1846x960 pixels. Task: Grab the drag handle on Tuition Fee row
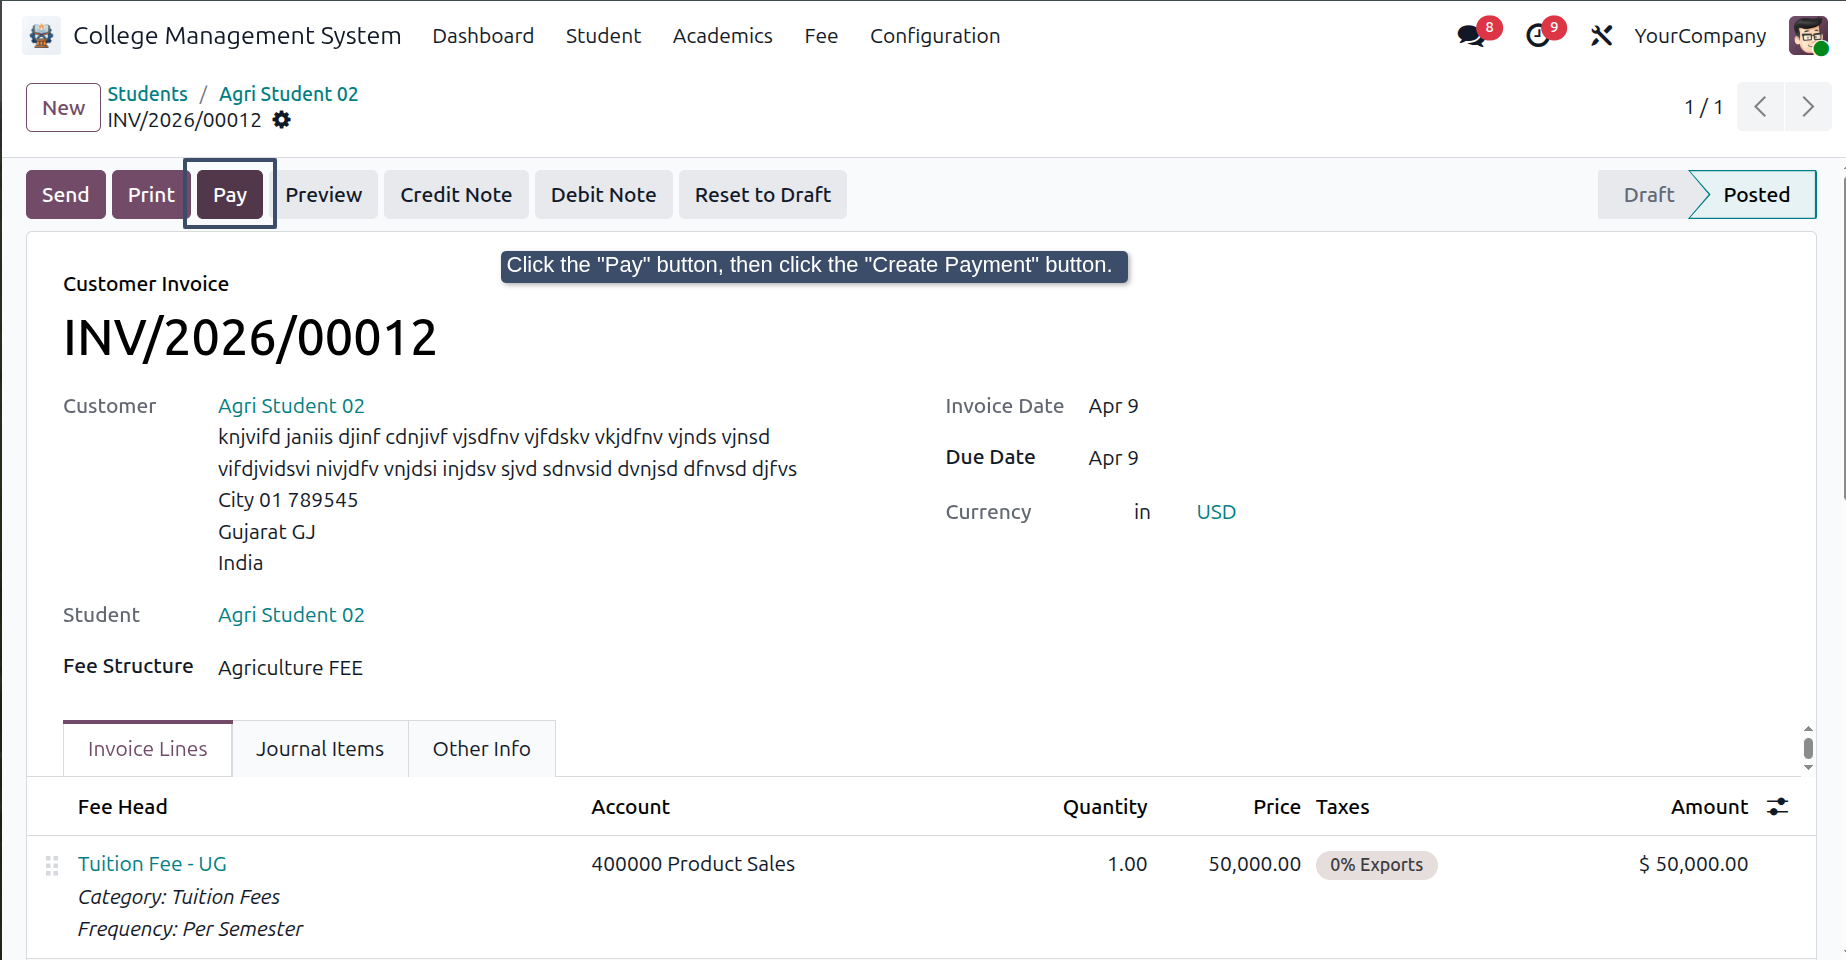52,865
